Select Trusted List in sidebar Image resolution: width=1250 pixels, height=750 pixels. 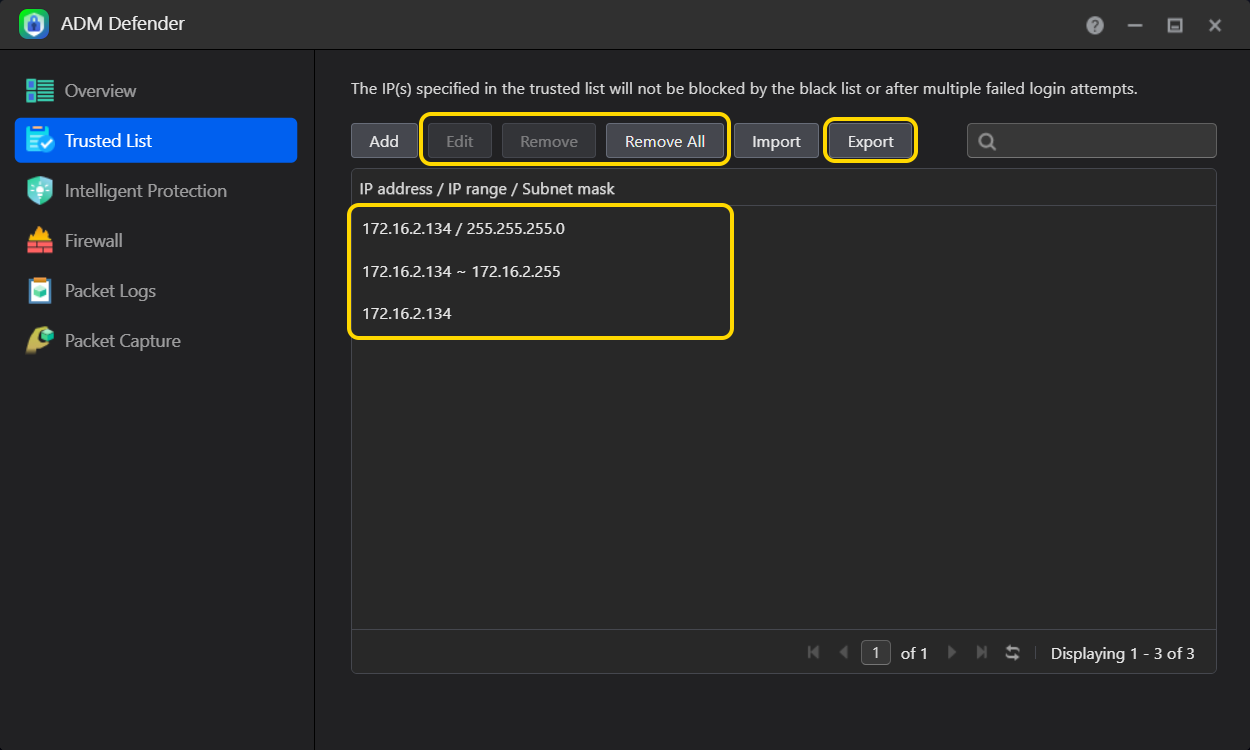pos(156,140)
